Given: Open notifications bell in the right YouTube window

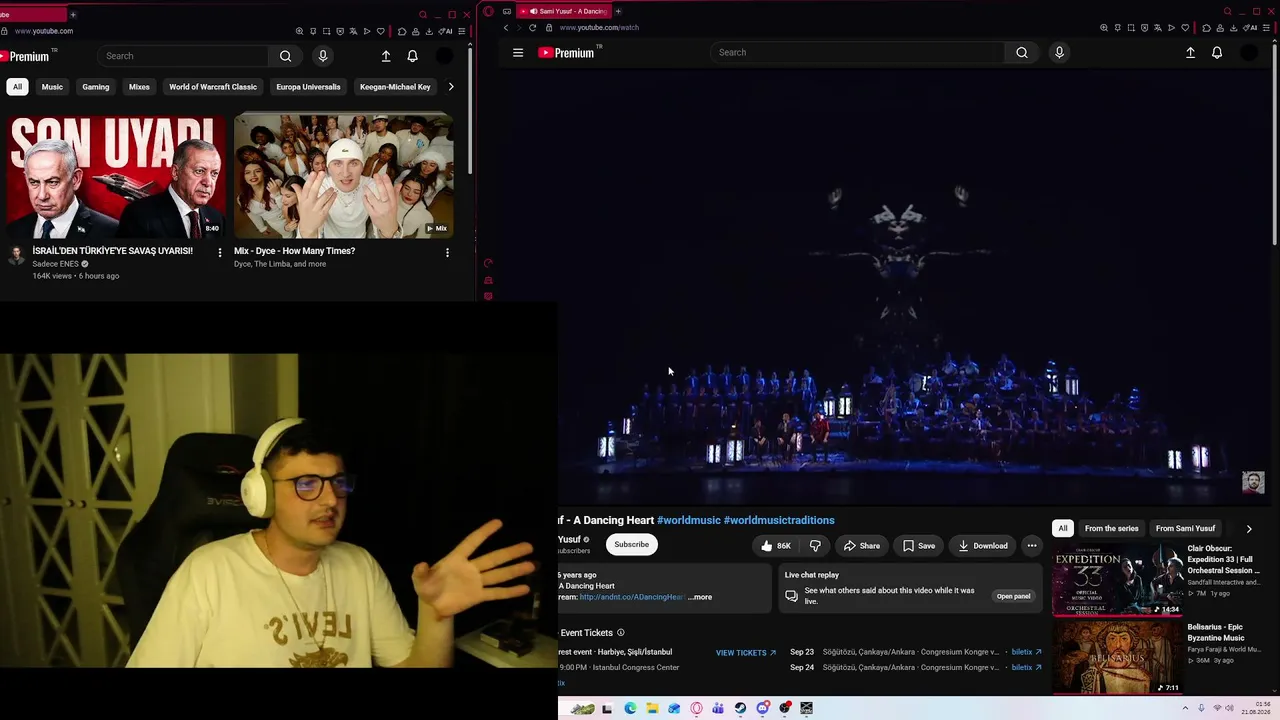Looking at the screenshot, I should tap(1217, 53).
